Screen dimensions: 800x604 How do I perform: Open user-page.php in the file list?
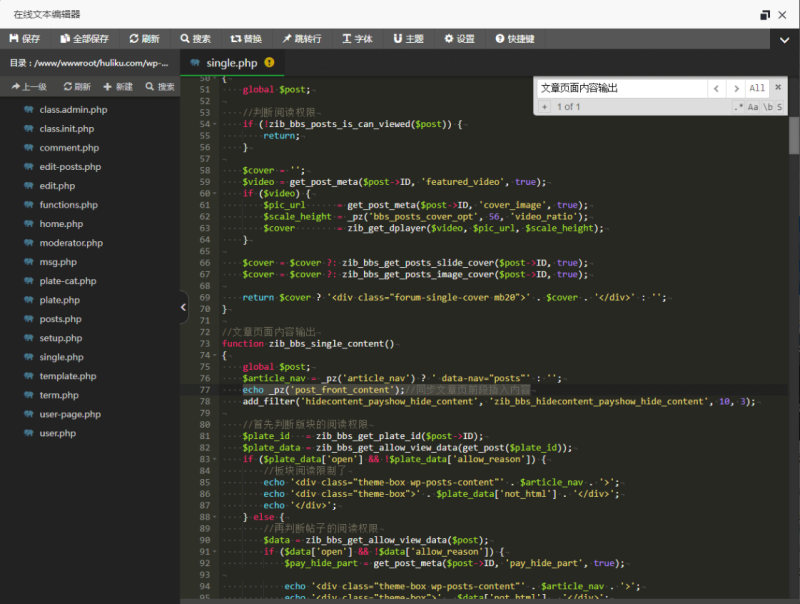pos(70,414)
